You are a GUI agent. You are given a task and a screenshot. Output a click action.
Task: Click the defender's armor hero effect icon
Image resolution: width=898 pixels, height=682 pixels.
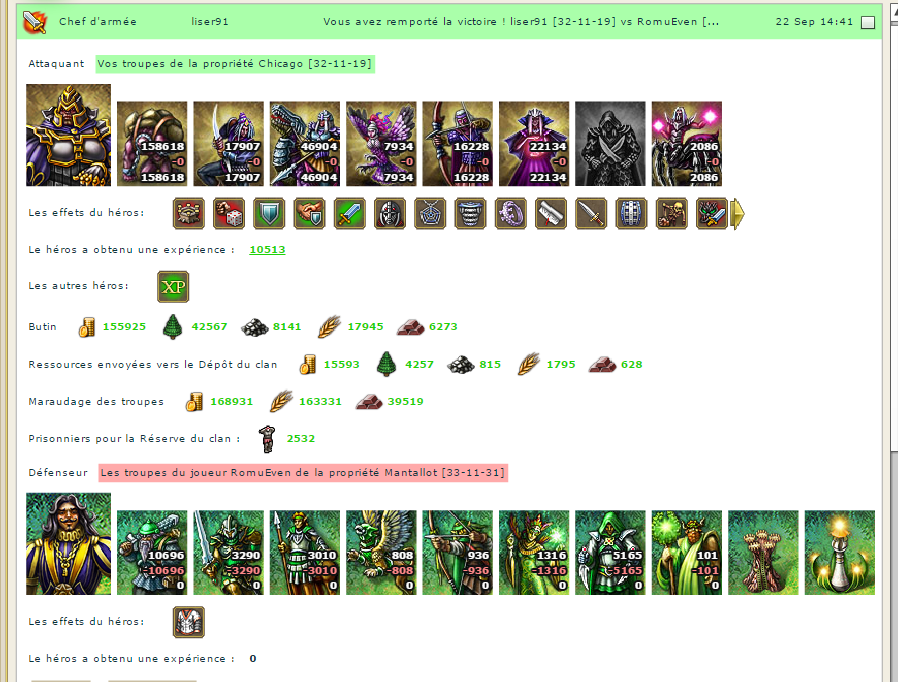pos(188,622)
